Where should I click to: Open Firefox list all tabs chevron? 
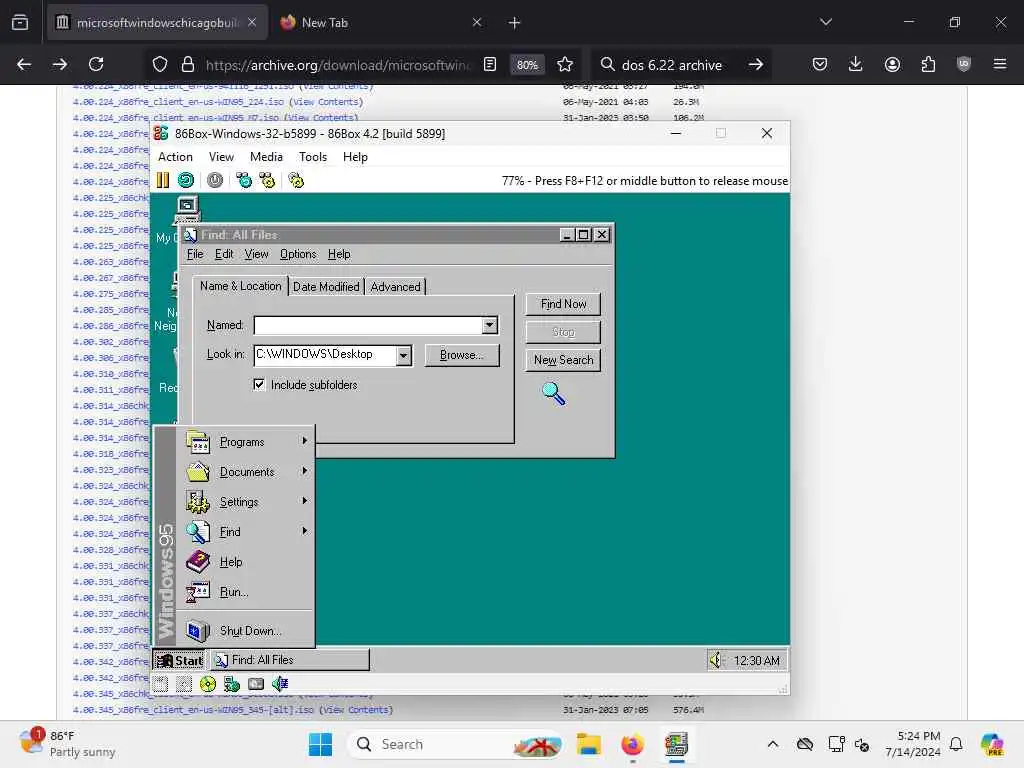click(826, 23)
